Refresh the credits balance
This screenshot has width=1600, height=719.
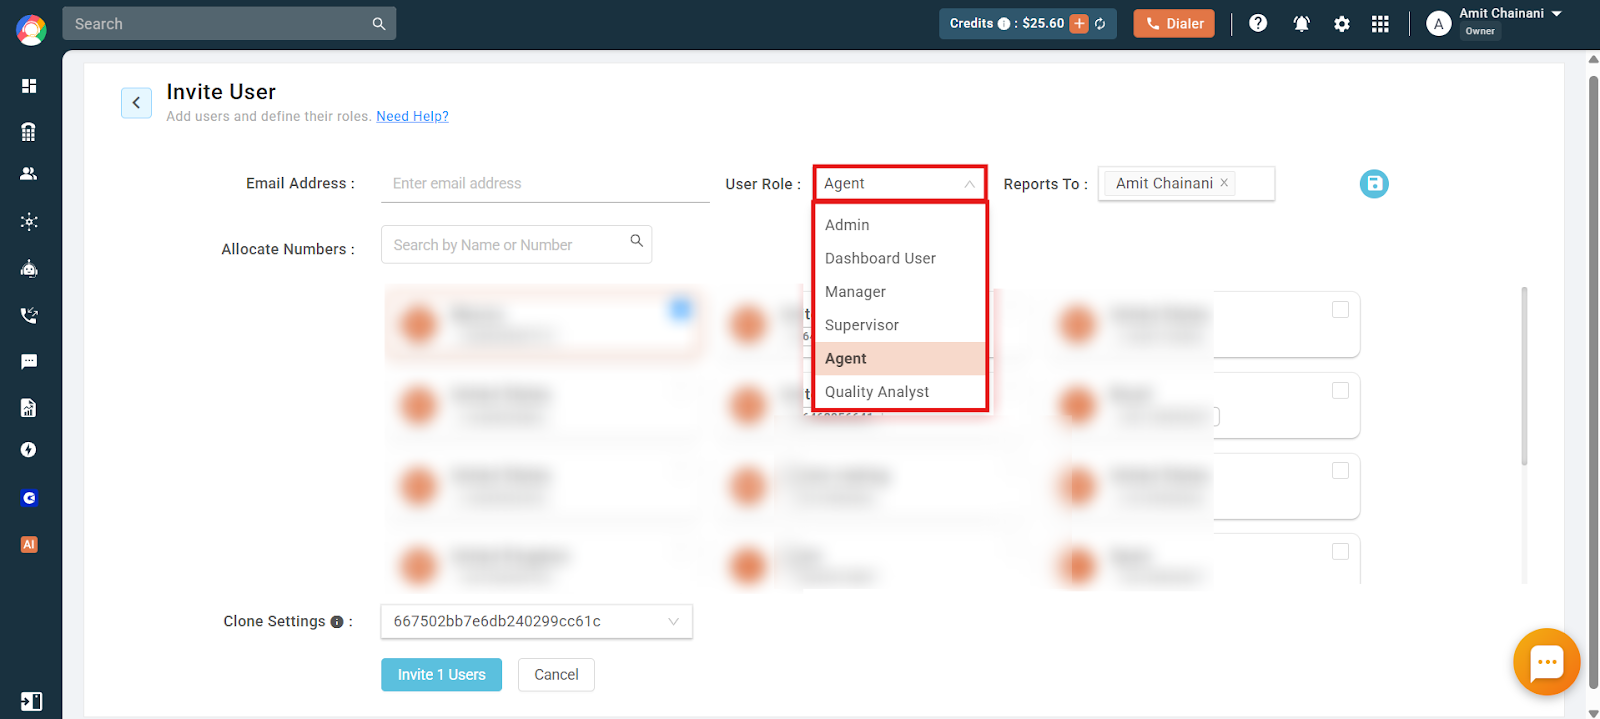point(1100,24)
